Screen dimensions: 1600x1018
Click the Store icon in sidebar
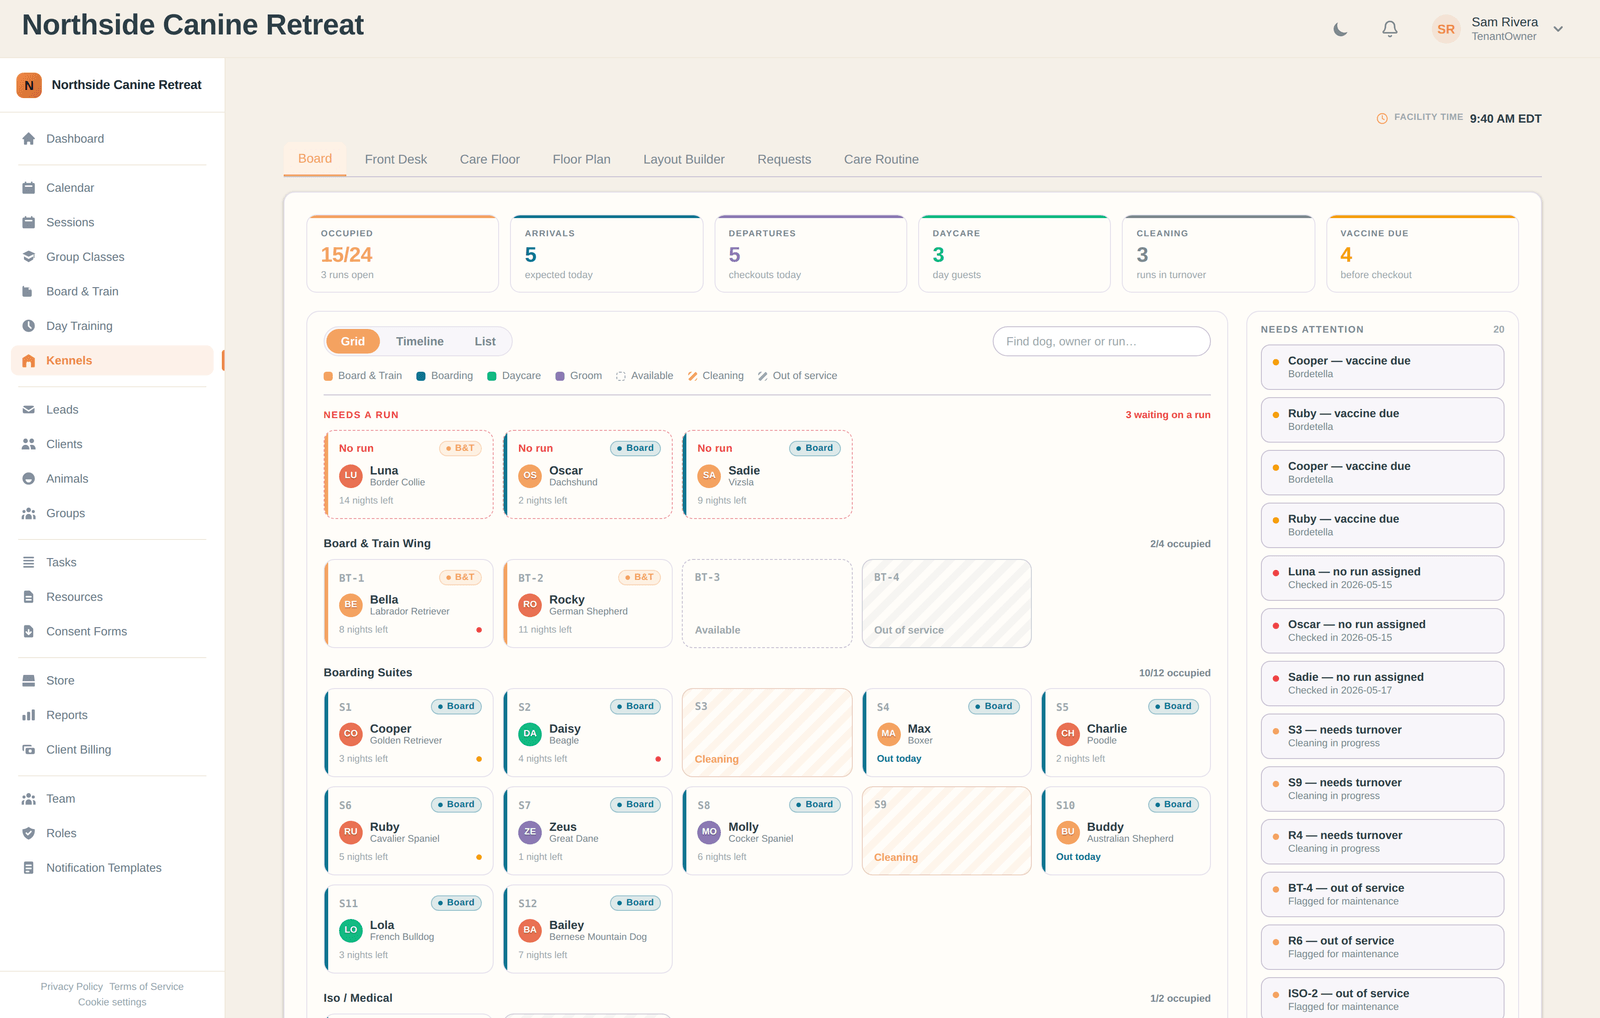28,681
